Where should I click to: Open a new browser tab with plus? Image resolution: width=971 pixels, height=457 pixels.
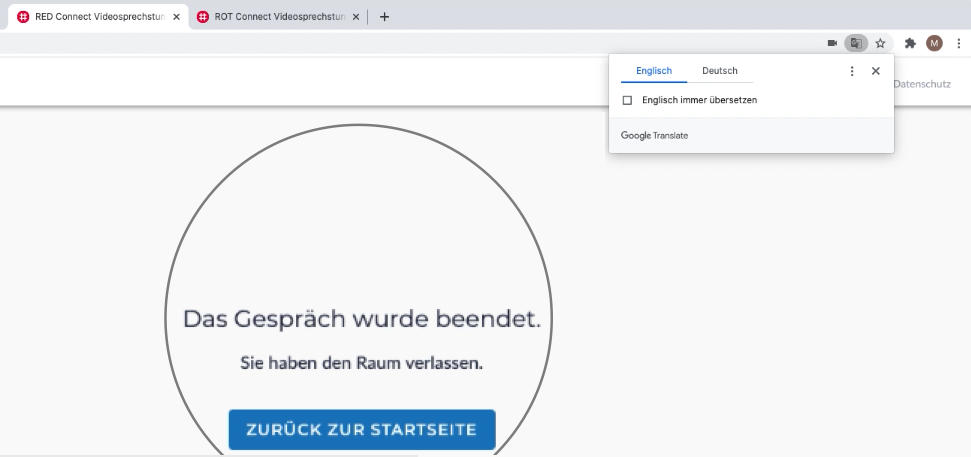(384, 17)
